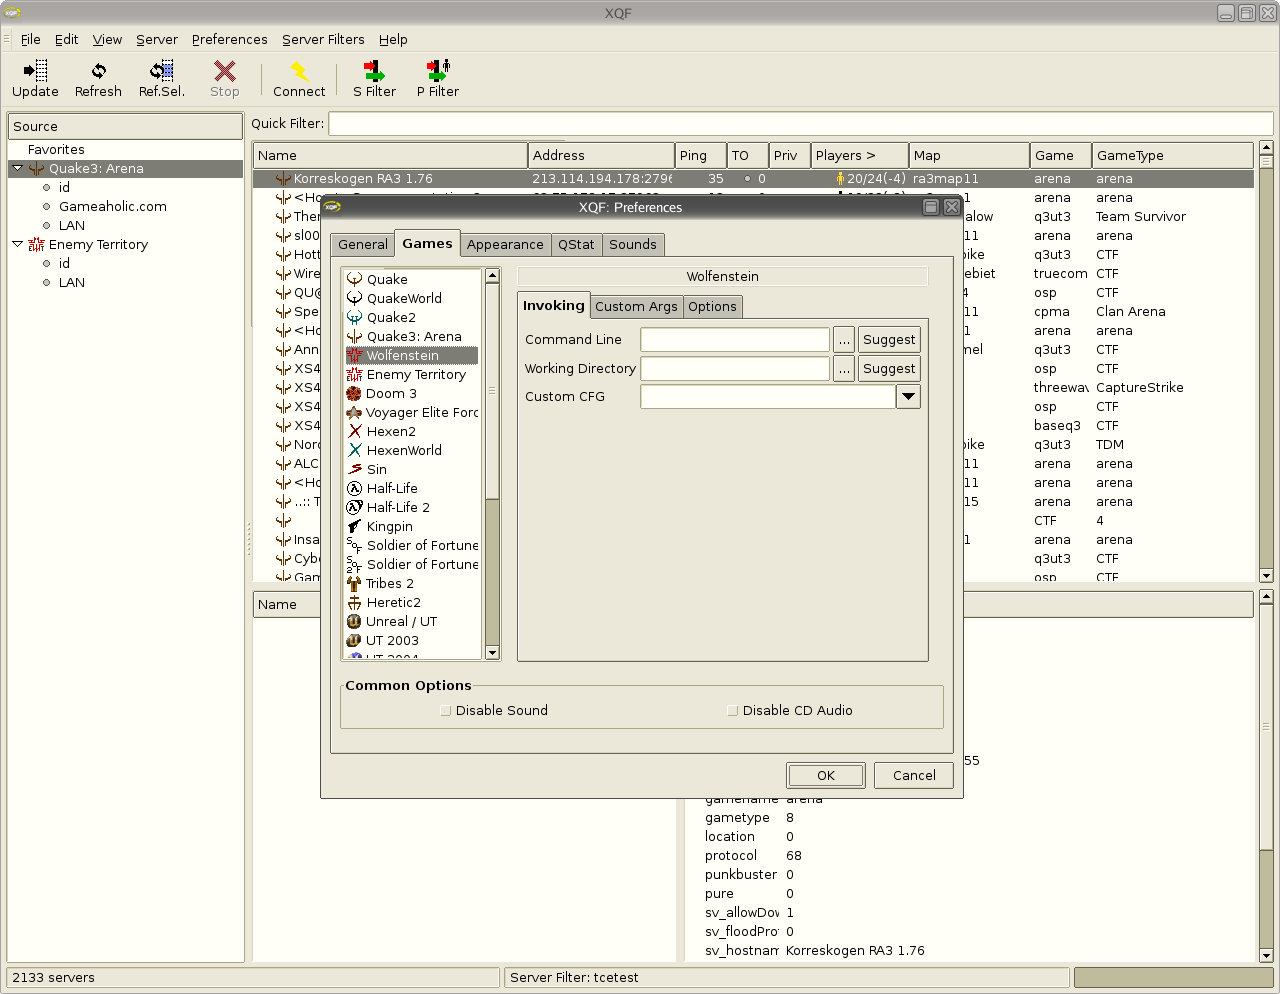The height and width of the screenshot is (994, 1280).
Task: Select Heretic2 in the games list
Action: (412, 602)
